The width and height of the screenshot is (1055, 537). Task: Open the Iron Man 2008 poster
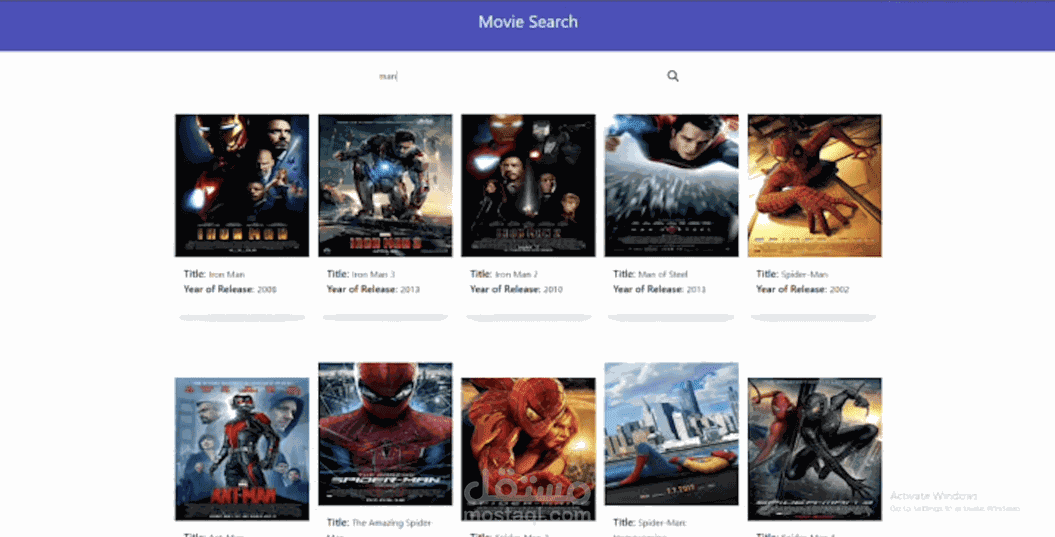(242, 186)
